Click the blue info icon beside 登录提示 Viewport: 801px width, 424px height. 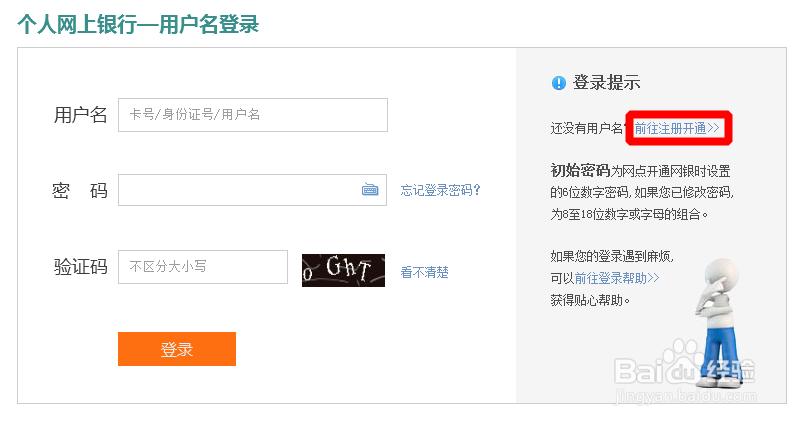558,83
